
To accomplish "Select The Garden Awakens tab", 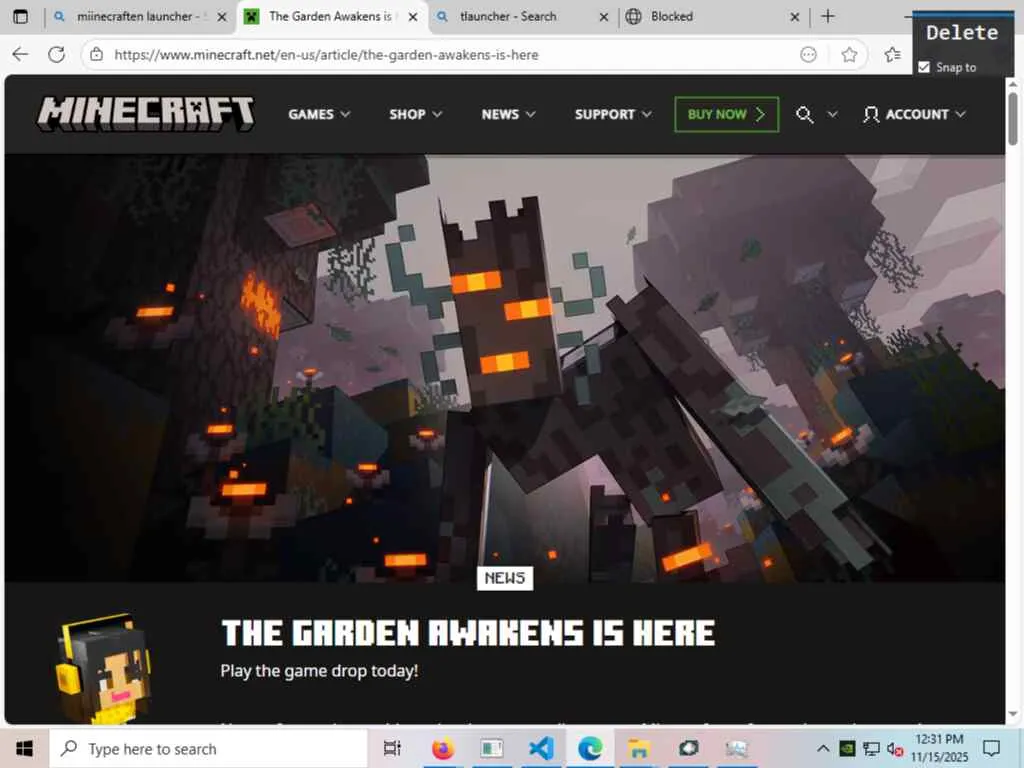I will 330,16.
